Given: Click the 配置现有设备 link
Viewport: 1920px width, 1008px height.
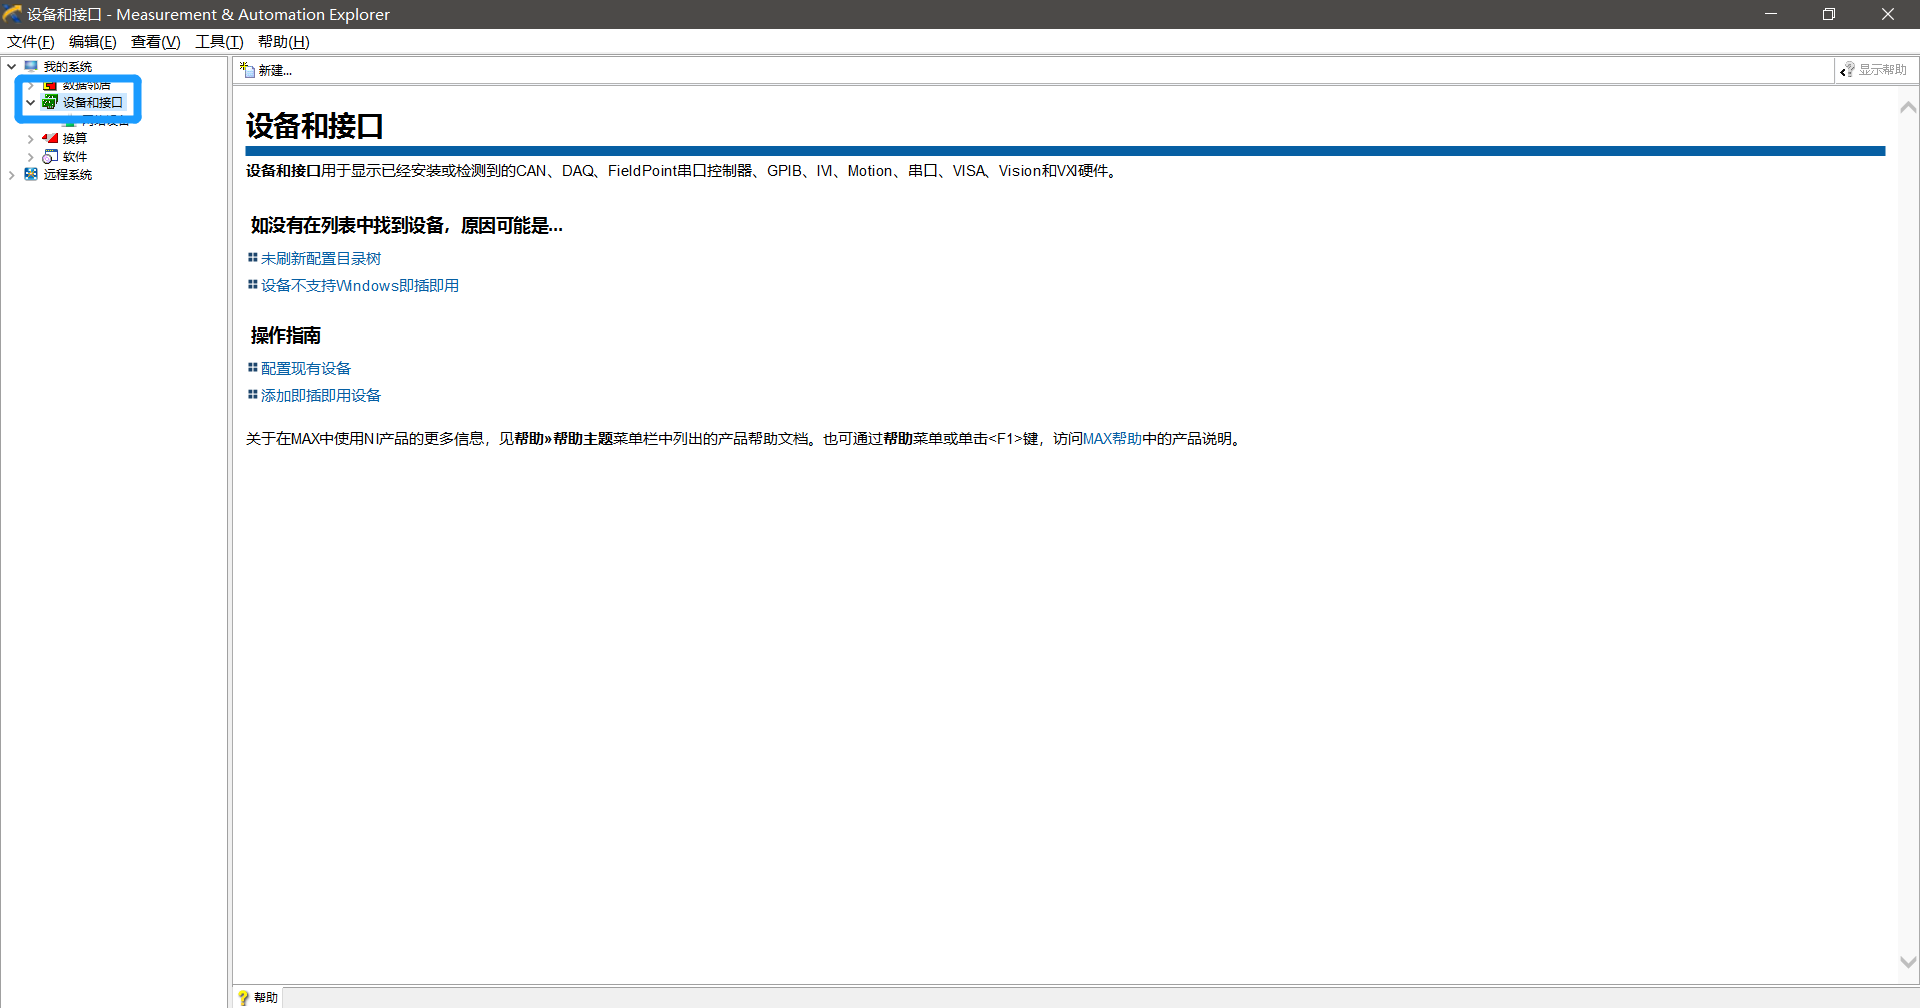Looking at the screenshot, I should pos(305,368).
